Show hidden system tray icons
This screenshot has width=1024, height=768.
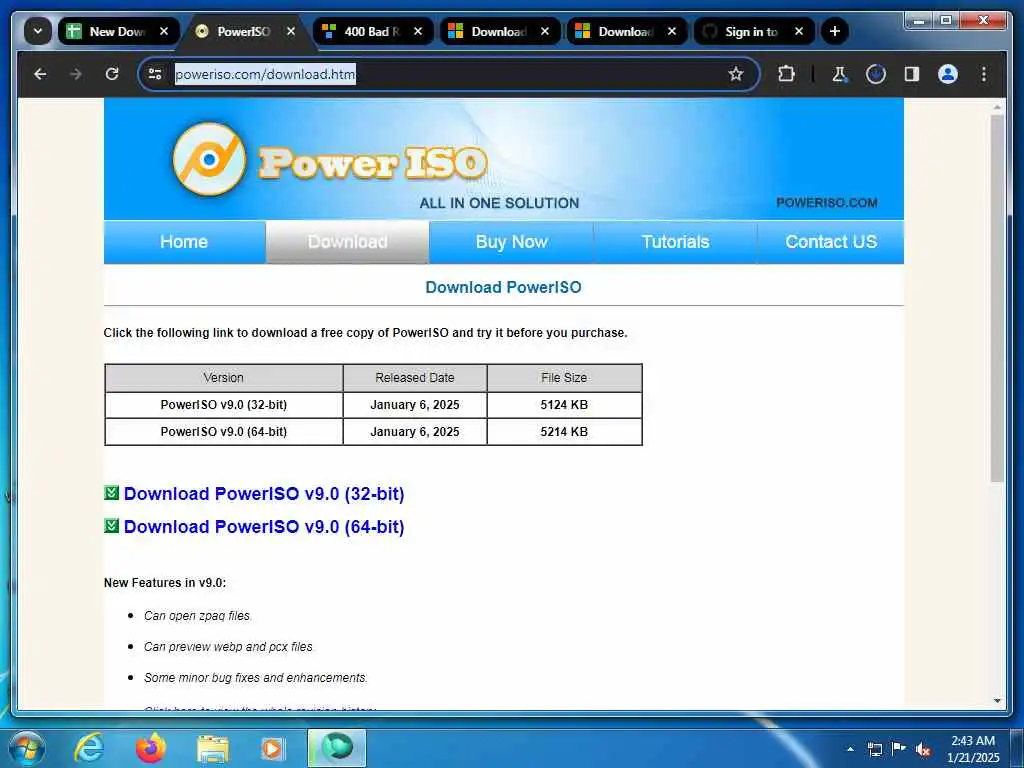[x=850, y=750]
